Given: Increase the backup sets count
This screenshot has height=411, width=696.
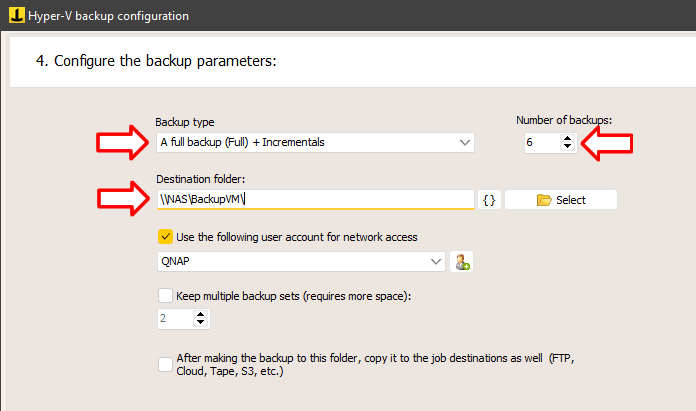Looking at the screenshot, I should [x=201, y=314].
